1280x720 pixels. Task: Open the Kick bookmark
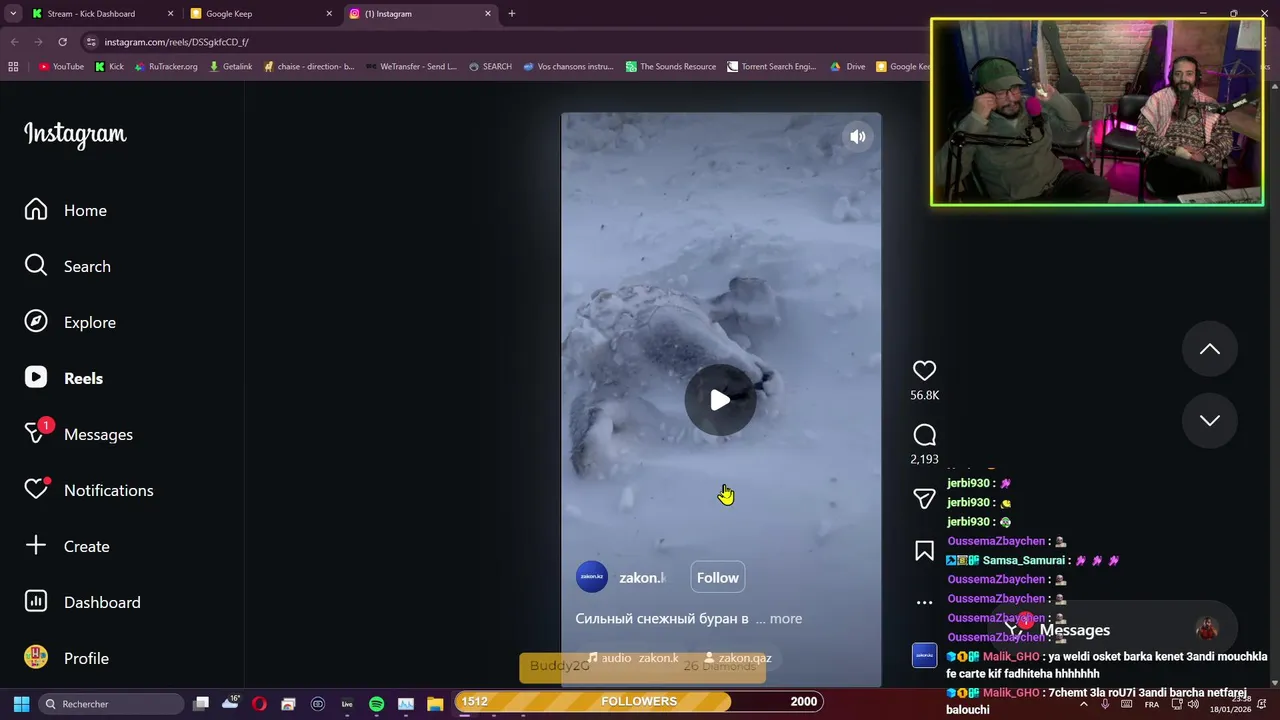tap(110, 67)
